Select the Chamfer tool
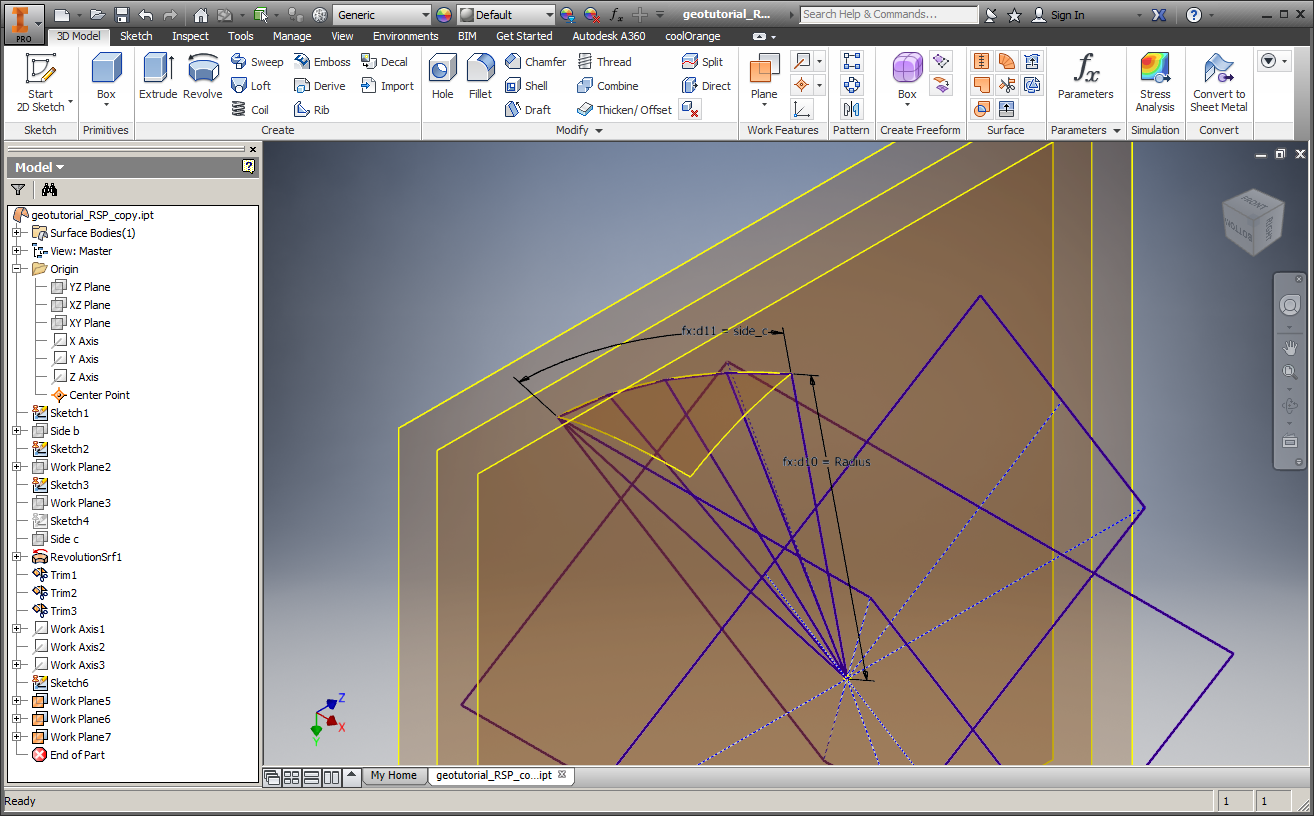This screenshot has height=816, width=1314. pos(535,62)
